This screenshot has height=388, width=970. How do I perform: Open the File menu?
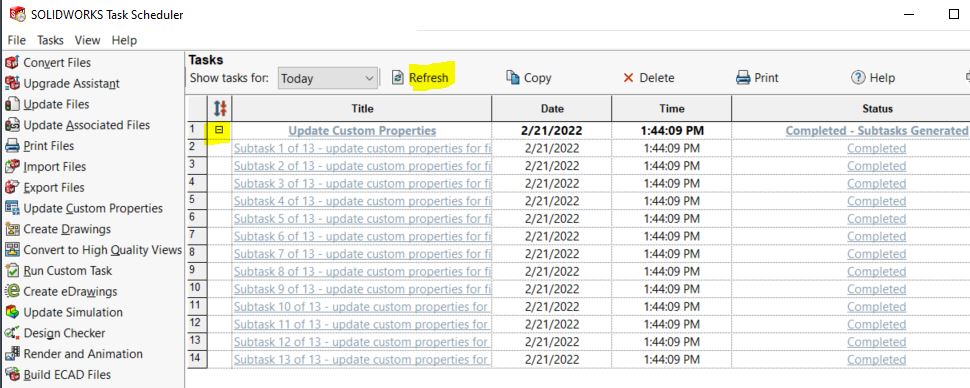[17, 40]
